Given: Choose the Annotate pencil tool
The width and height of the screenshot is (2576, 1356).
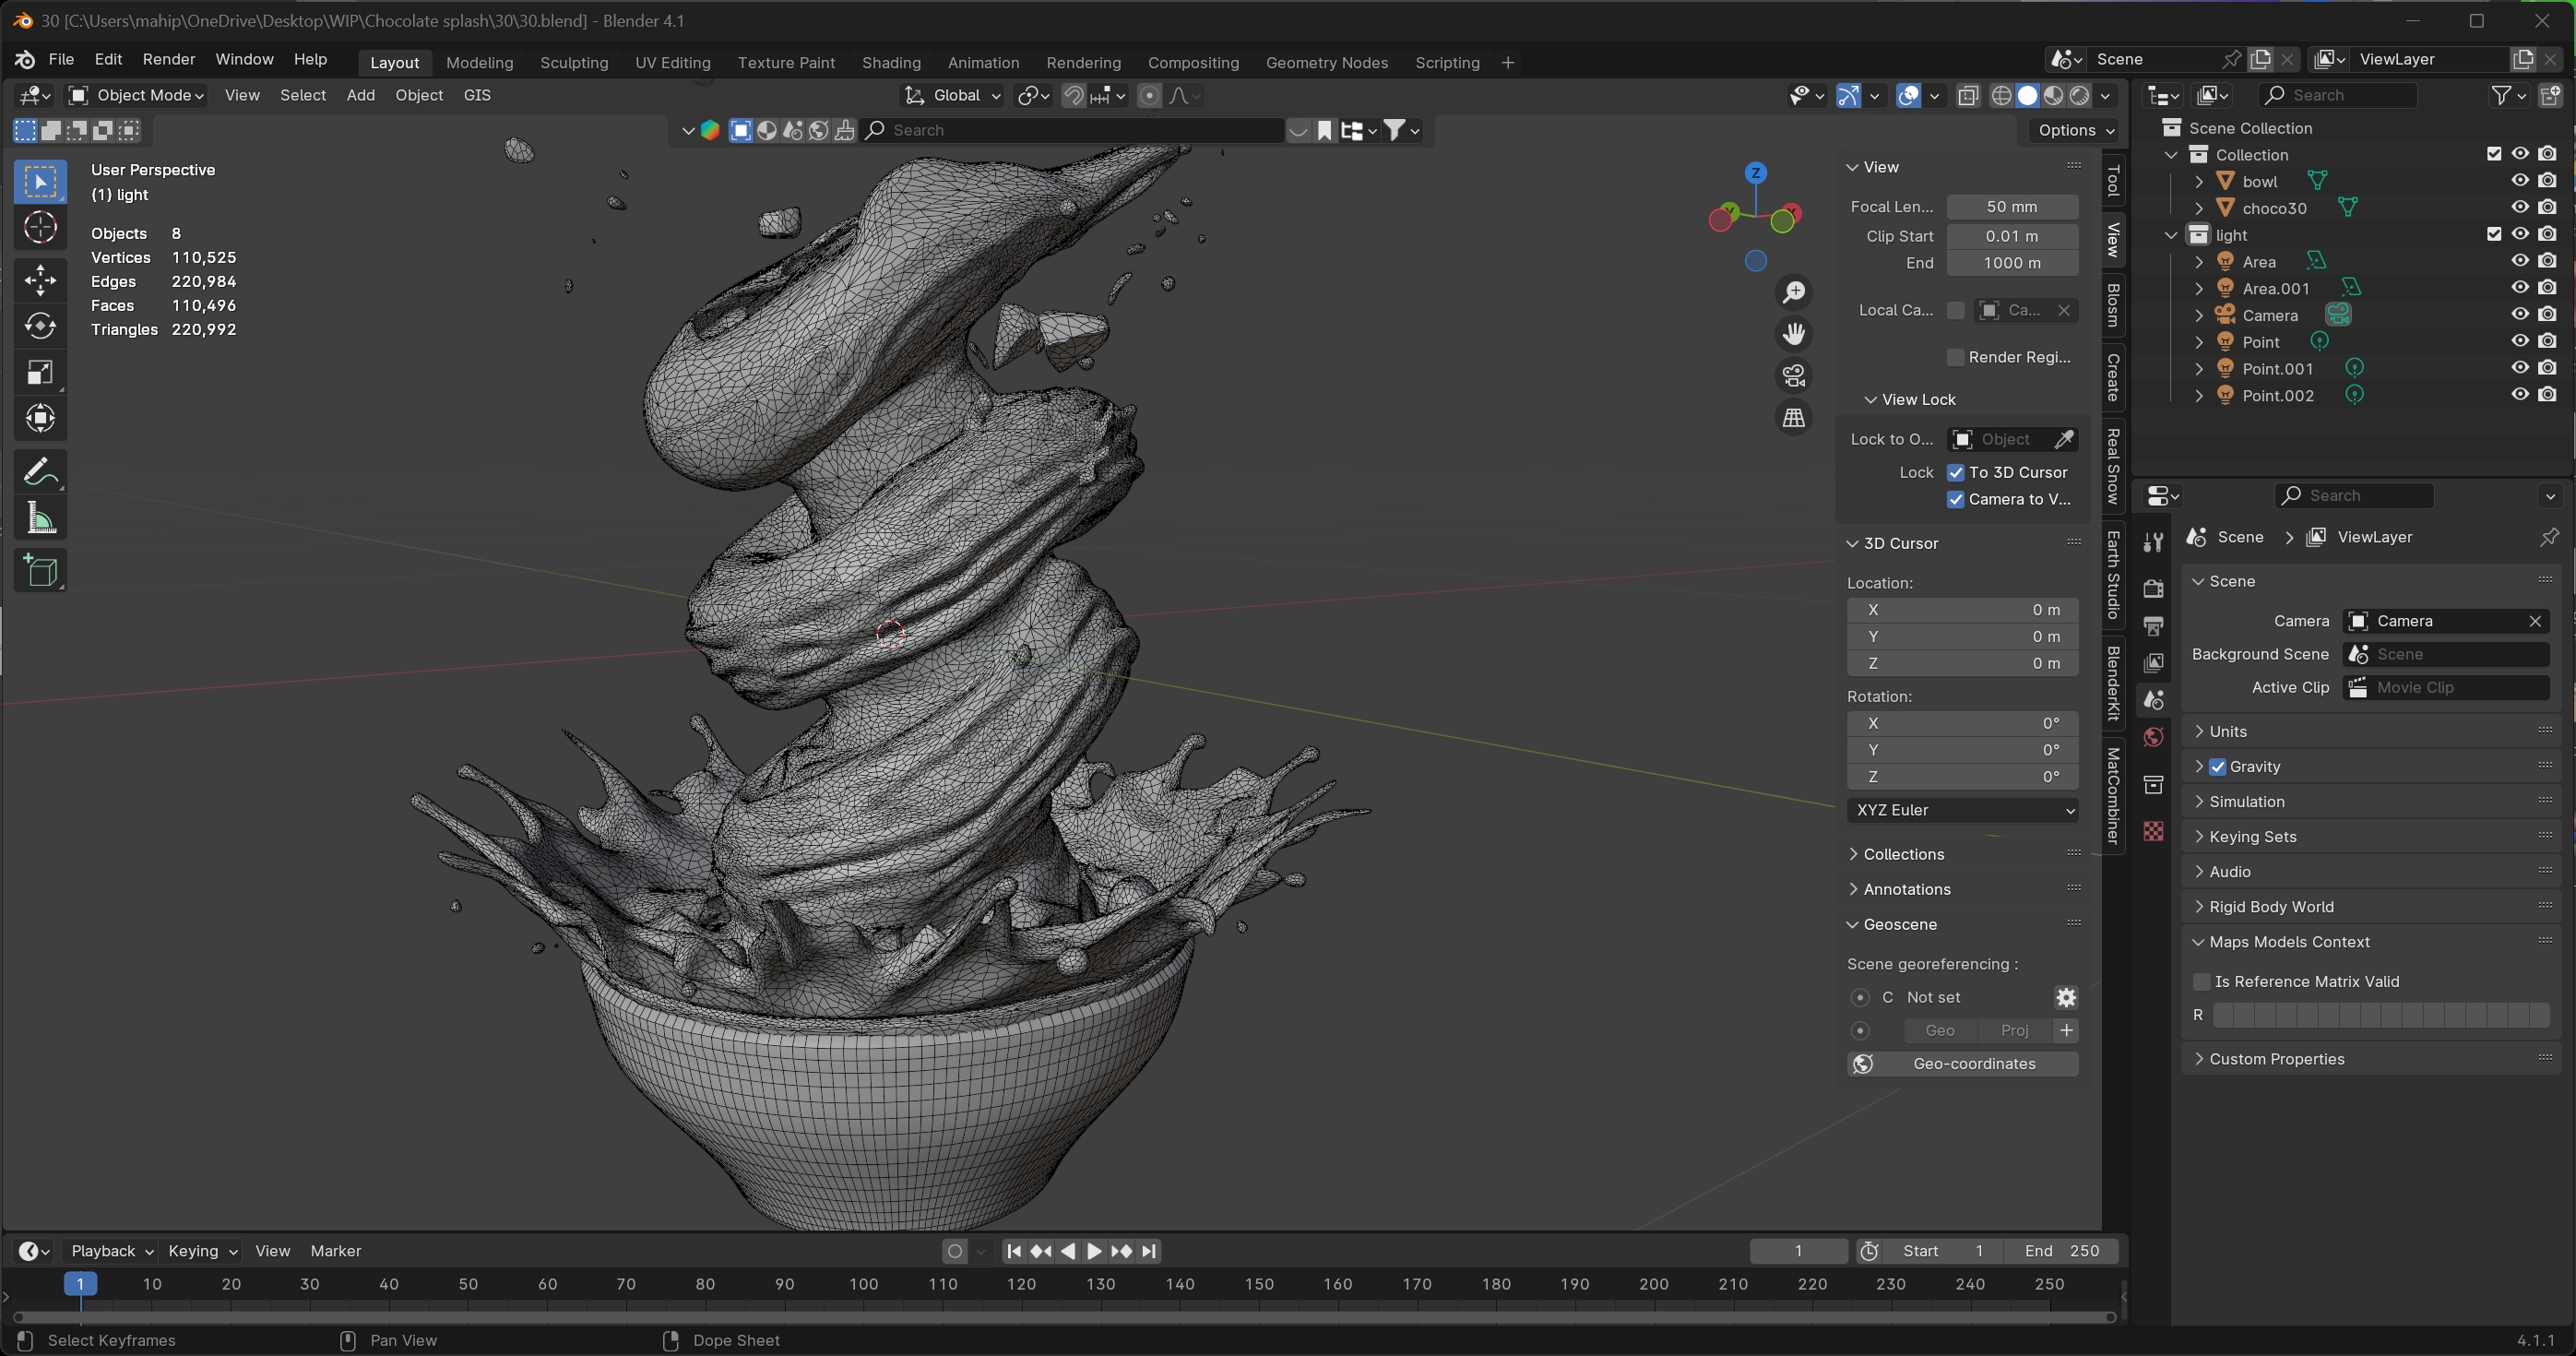Looking at the screenshot, I should point(40,472).
